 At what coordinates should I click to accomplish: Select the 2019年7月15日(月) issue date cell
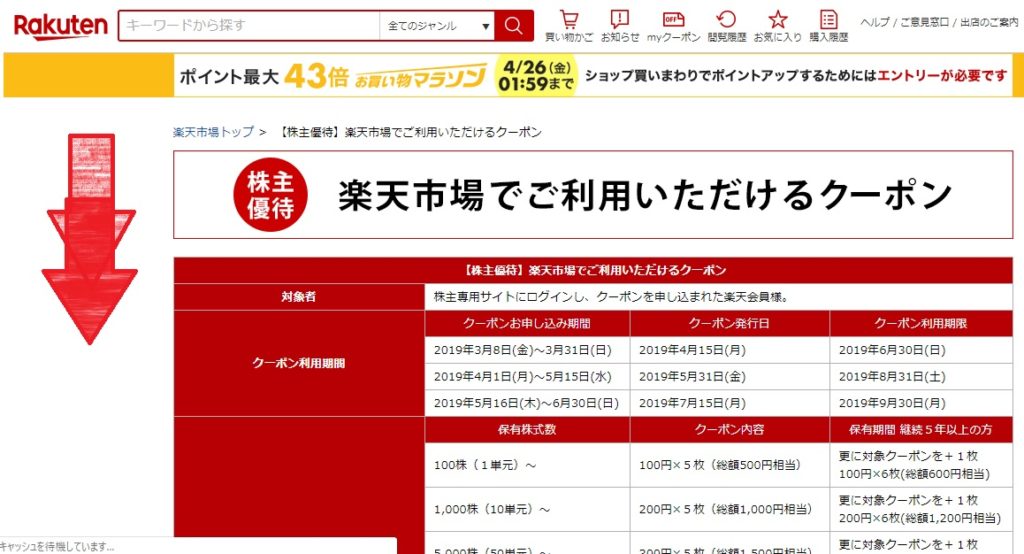coord(729,403)
